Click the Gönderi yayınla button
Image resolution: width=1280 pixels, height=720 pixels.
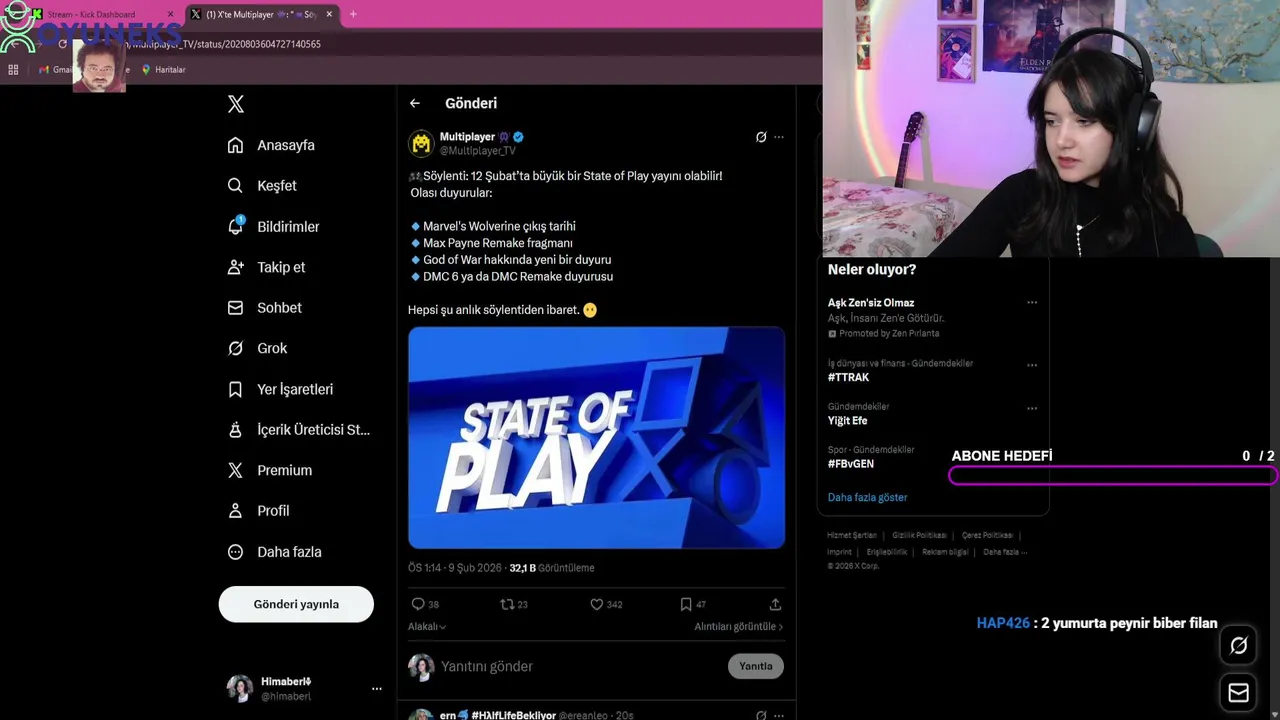pos(296,604)
